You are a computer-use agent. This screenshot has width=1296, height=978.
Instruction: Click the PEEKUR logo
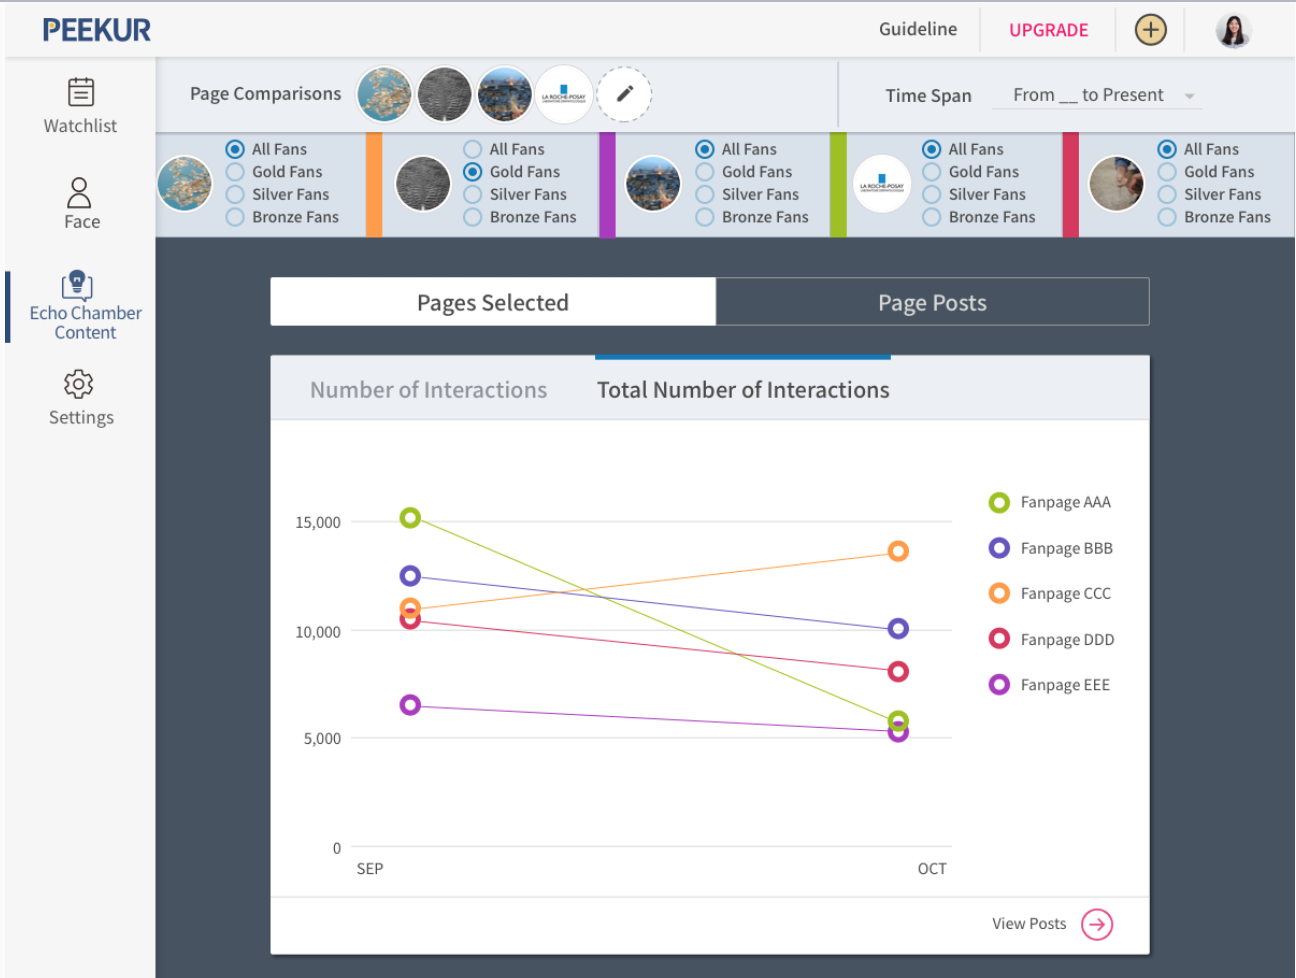point(97,30)
